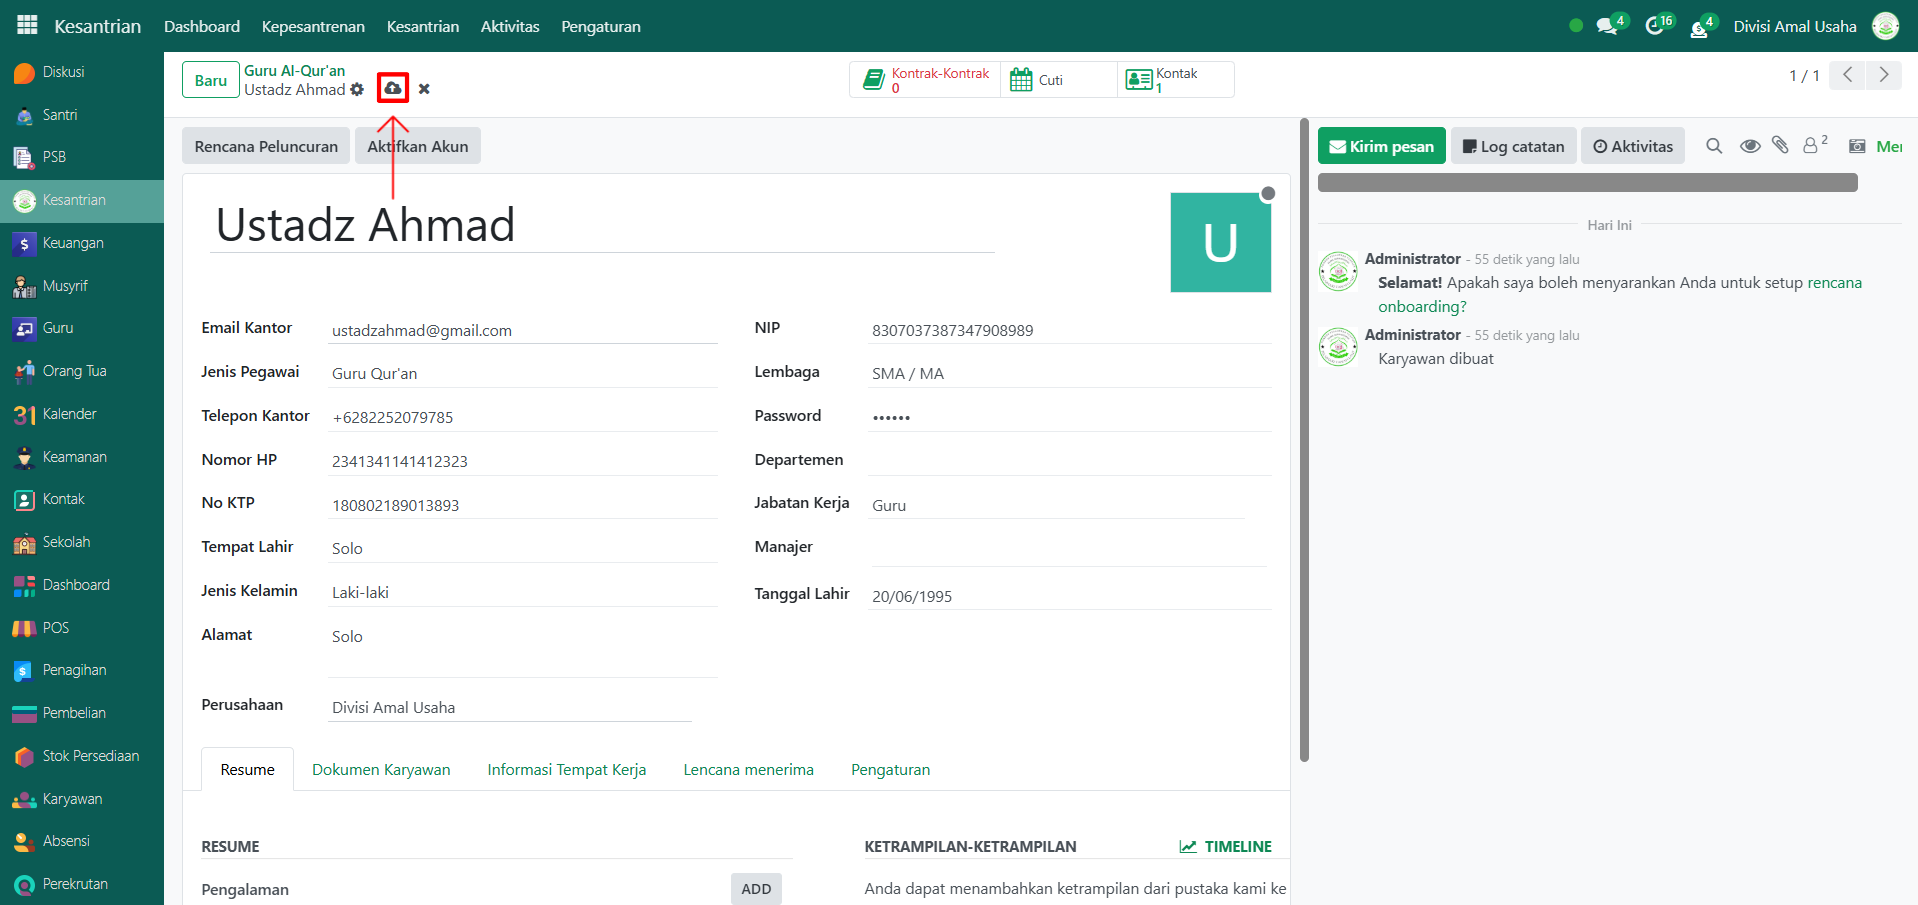
Task: Click the Email Kantor input field
Action: (x=522, y=330)
